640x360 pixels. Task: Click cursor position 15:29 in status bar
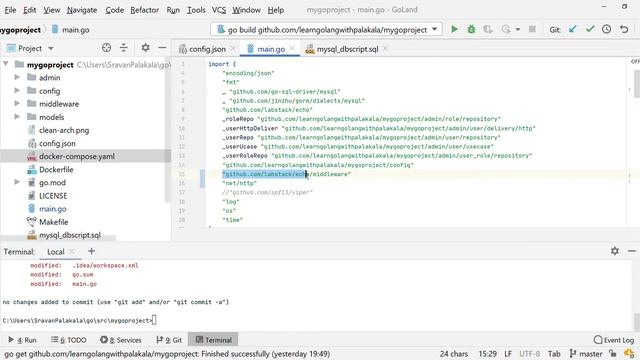coord(487,353)
